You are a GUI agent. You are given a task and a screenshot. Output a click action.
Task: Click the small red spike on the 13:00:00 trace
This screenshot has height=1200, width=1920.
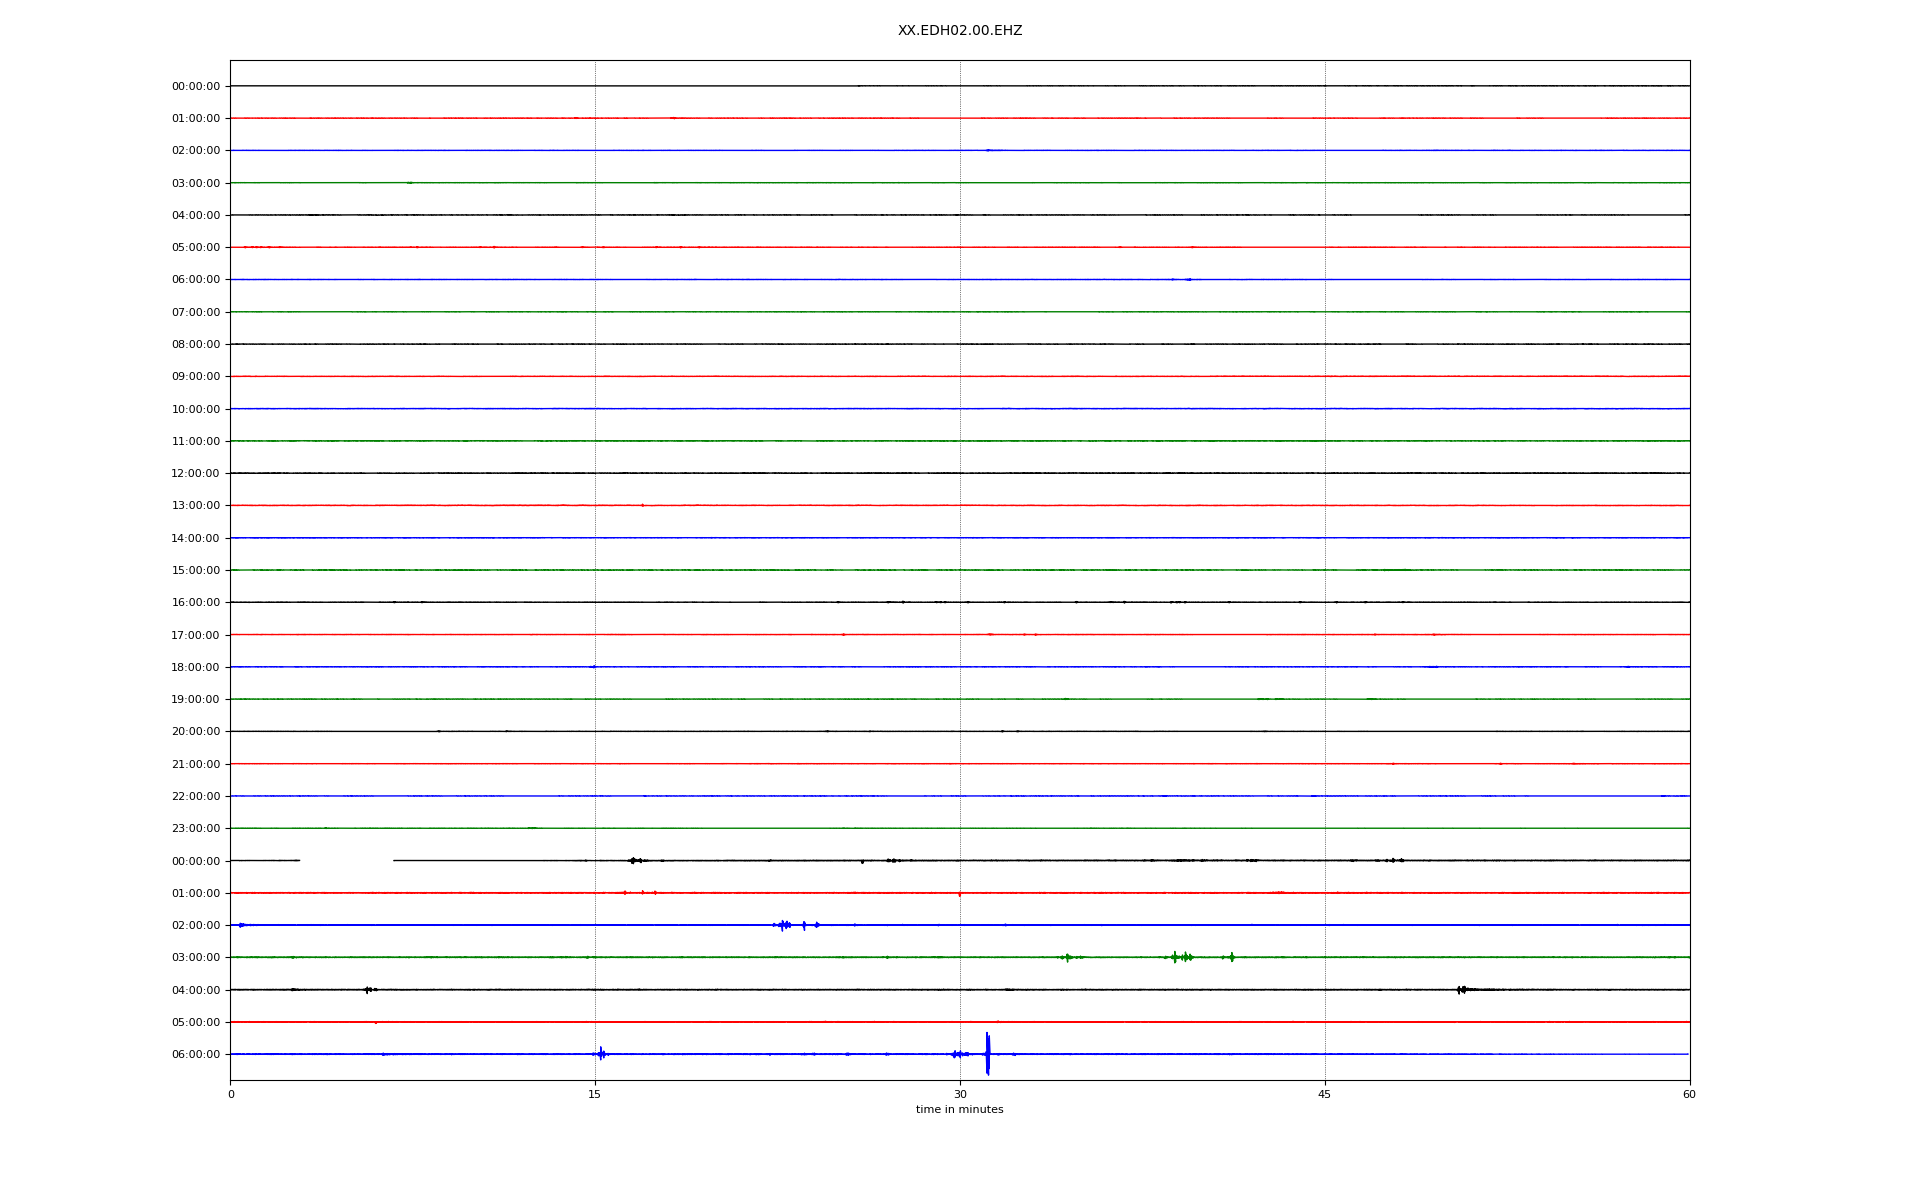(x=642, y=506)
